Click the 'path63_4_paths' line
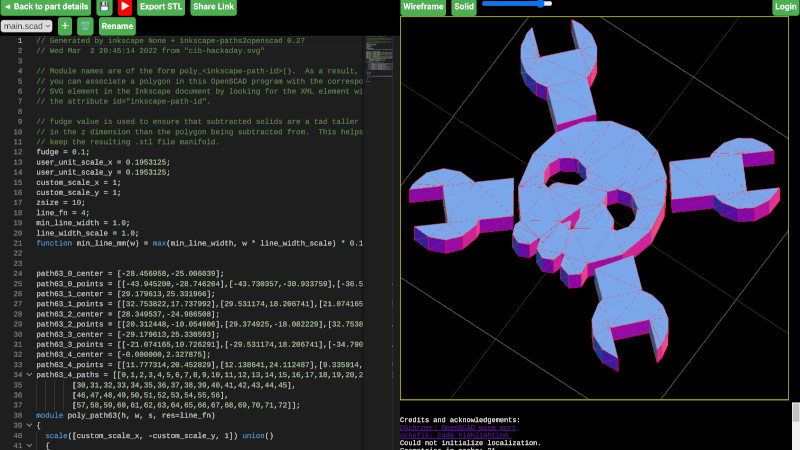800x450 pixels. 199,375
